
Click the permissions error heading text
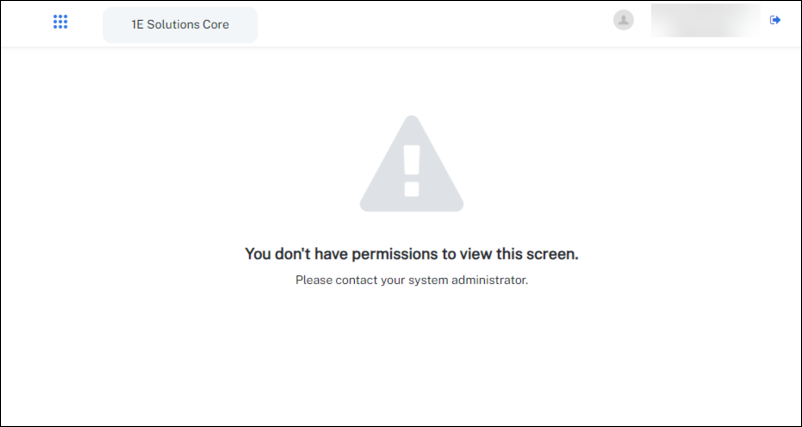(x=411, y=254)
